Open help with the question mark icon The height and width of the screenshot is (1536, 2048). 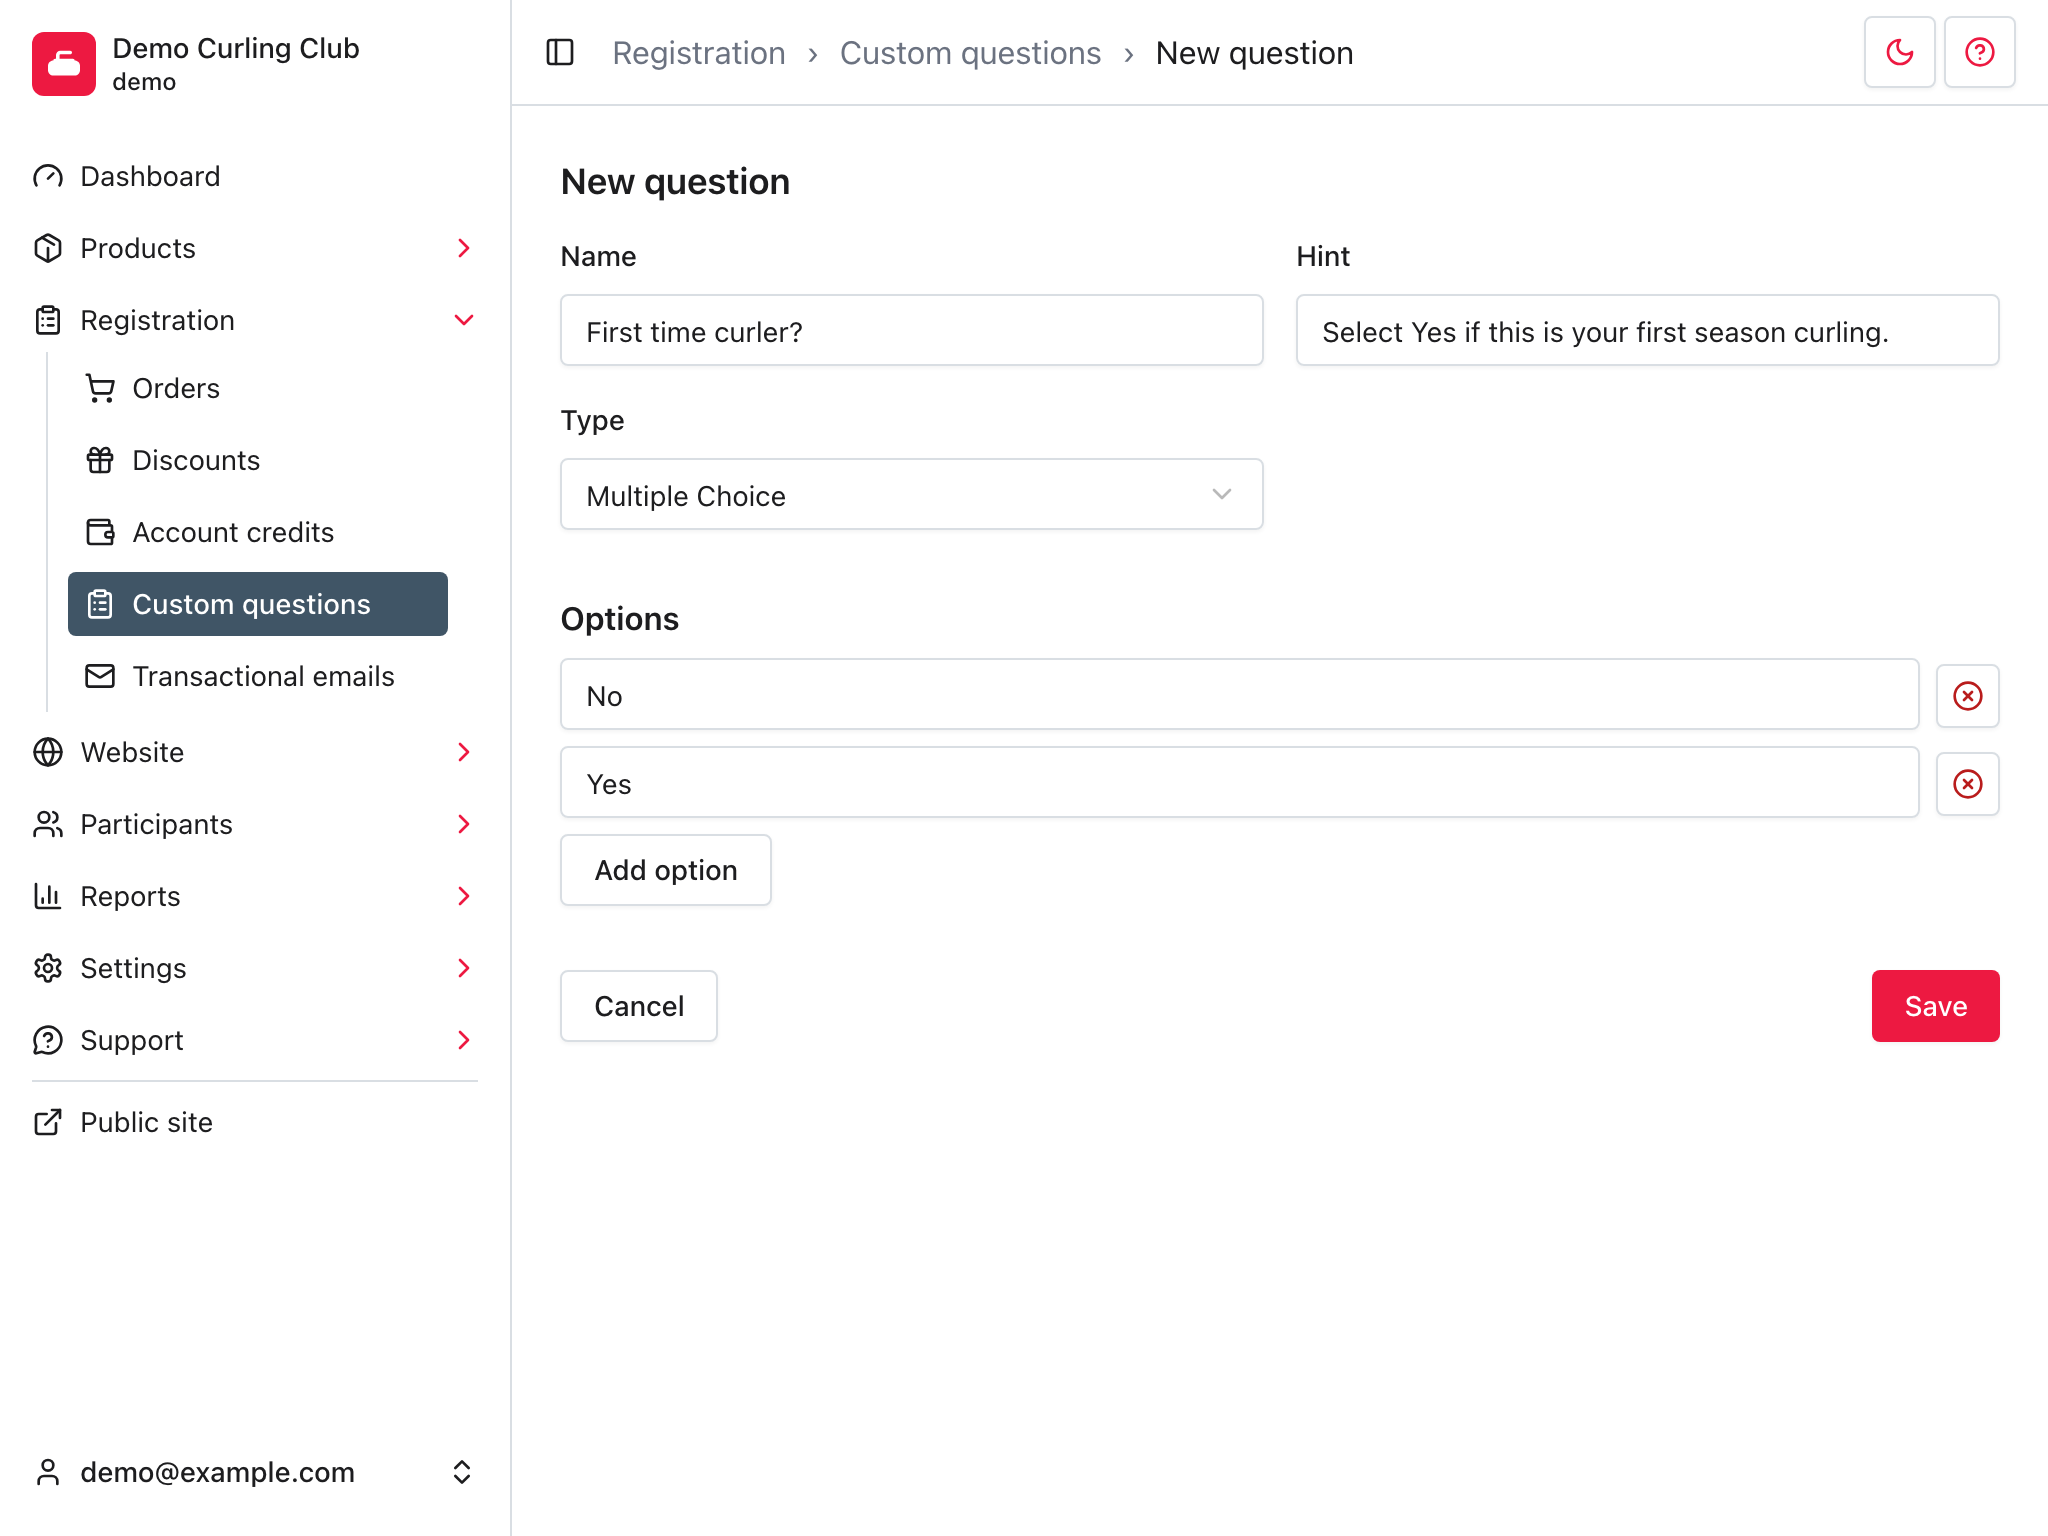1980,52
